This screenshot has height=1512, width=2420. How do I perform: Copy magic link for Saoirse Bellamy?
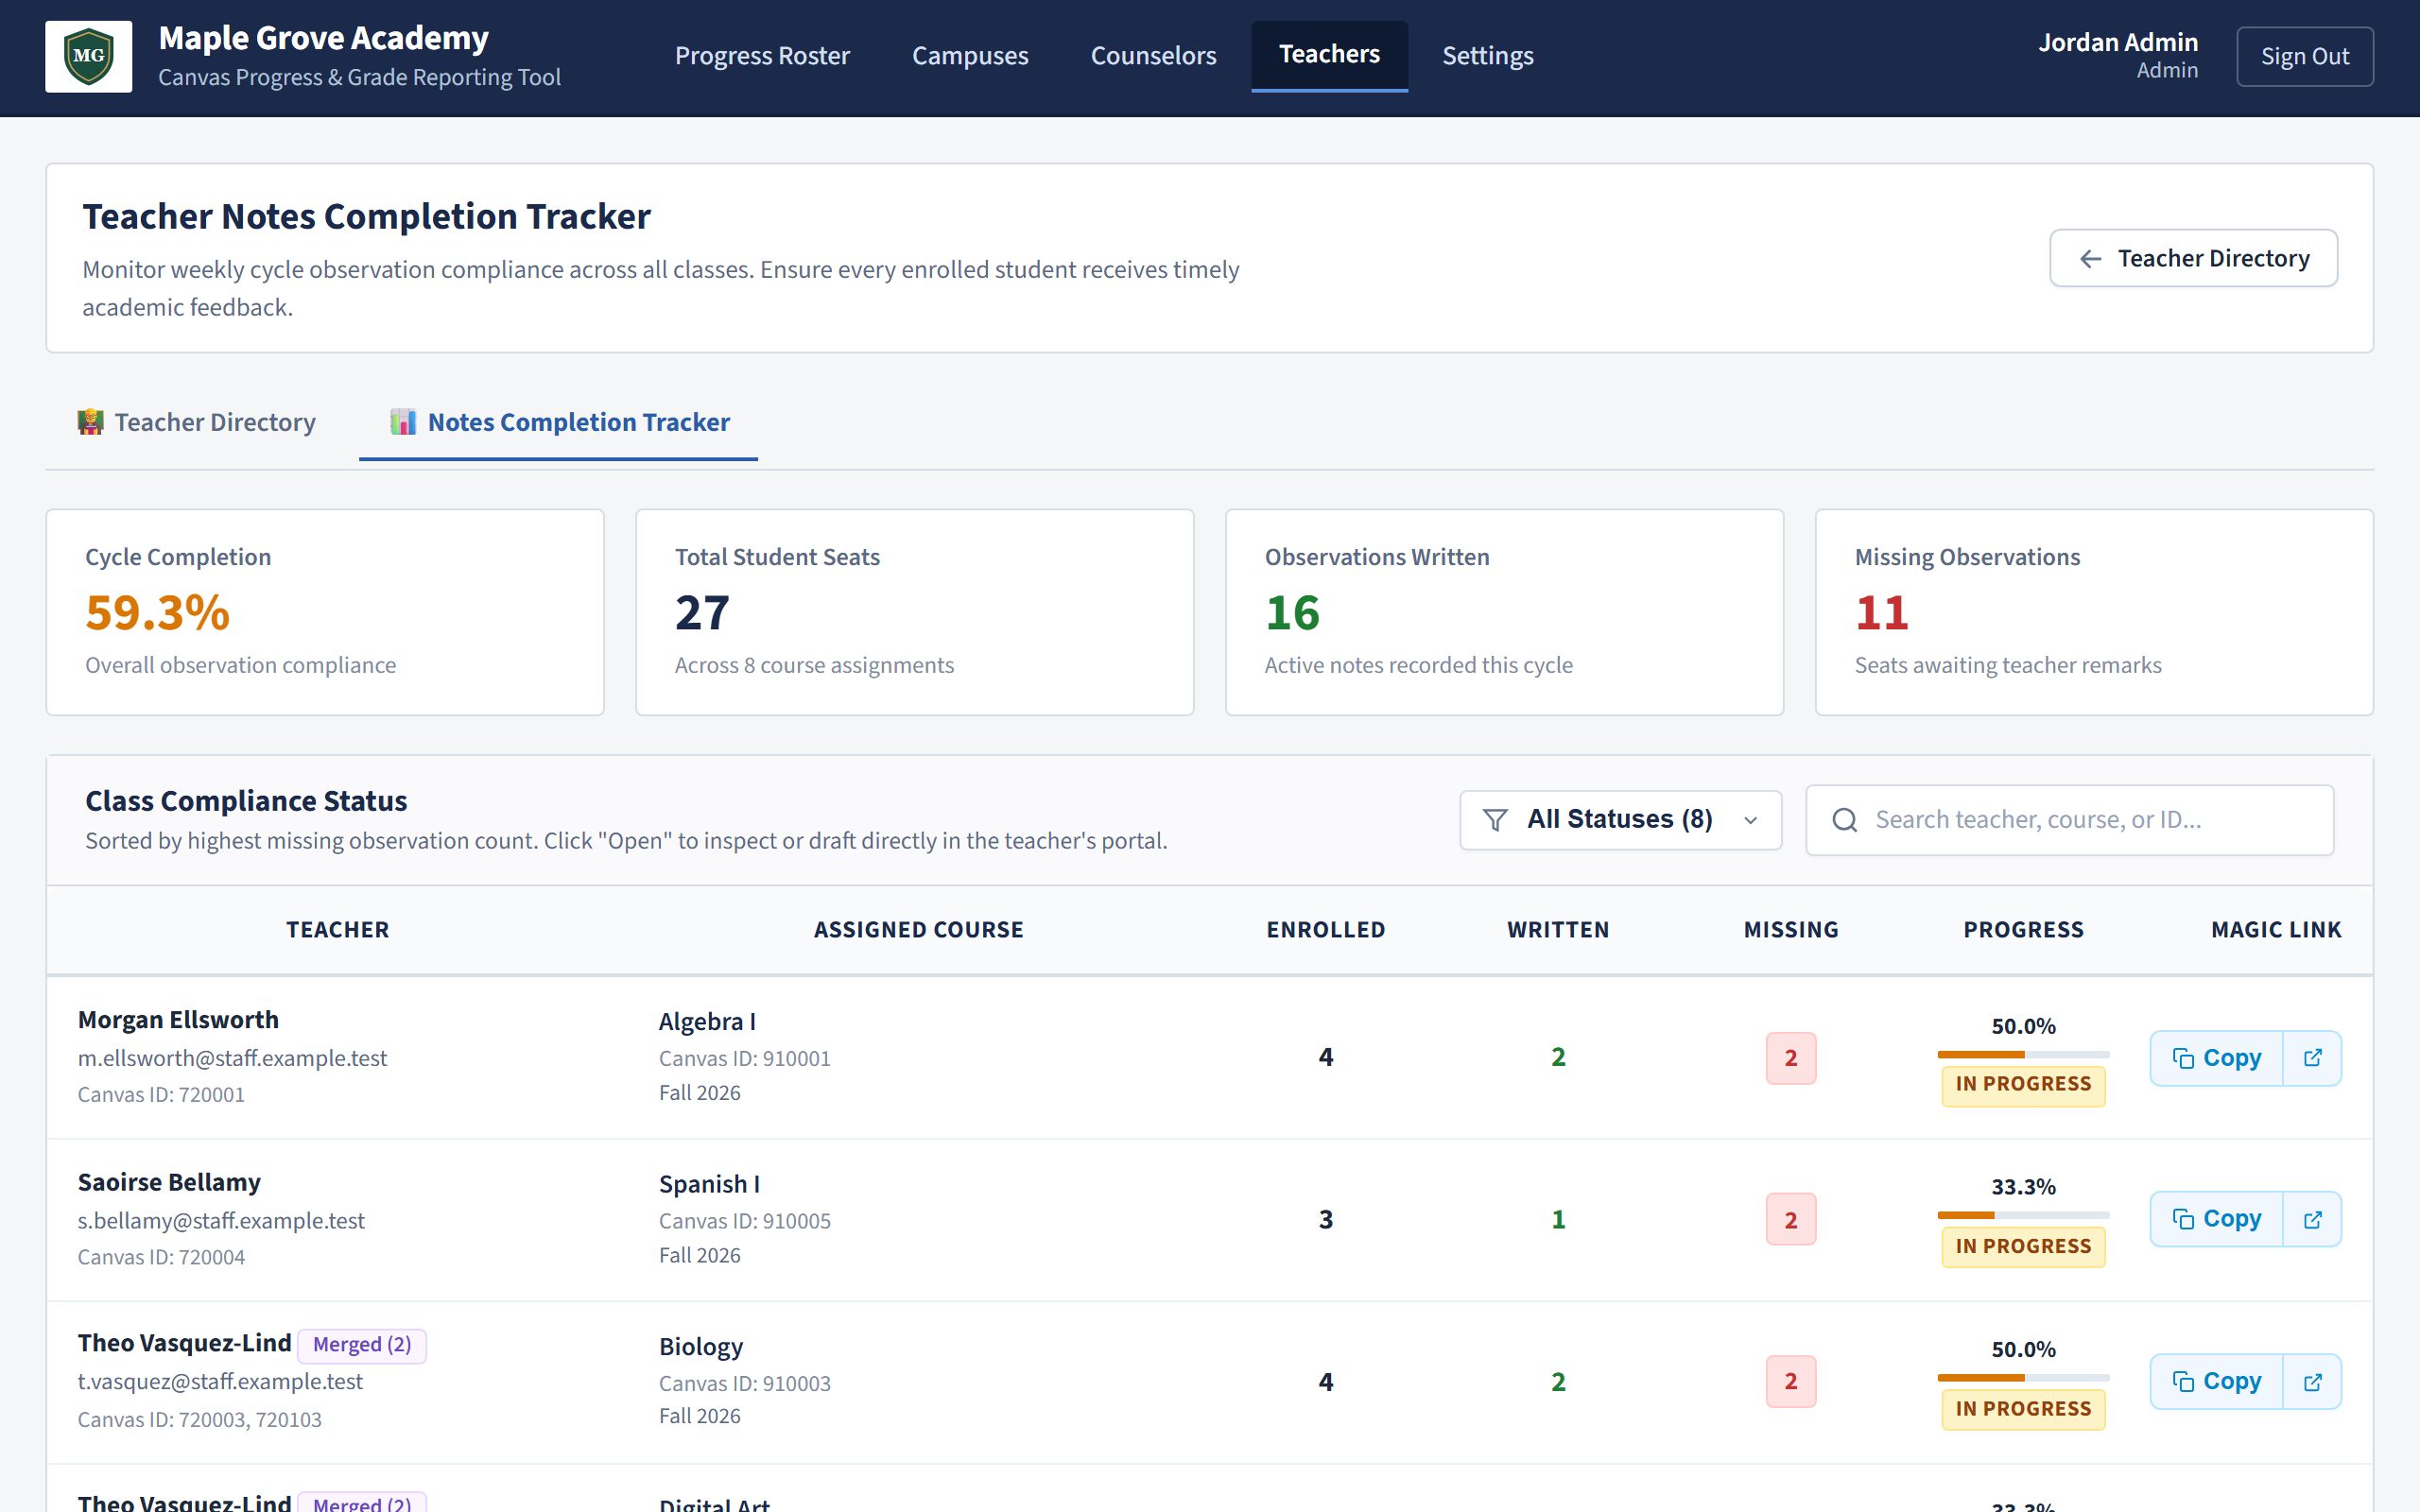[2217, 1219]
